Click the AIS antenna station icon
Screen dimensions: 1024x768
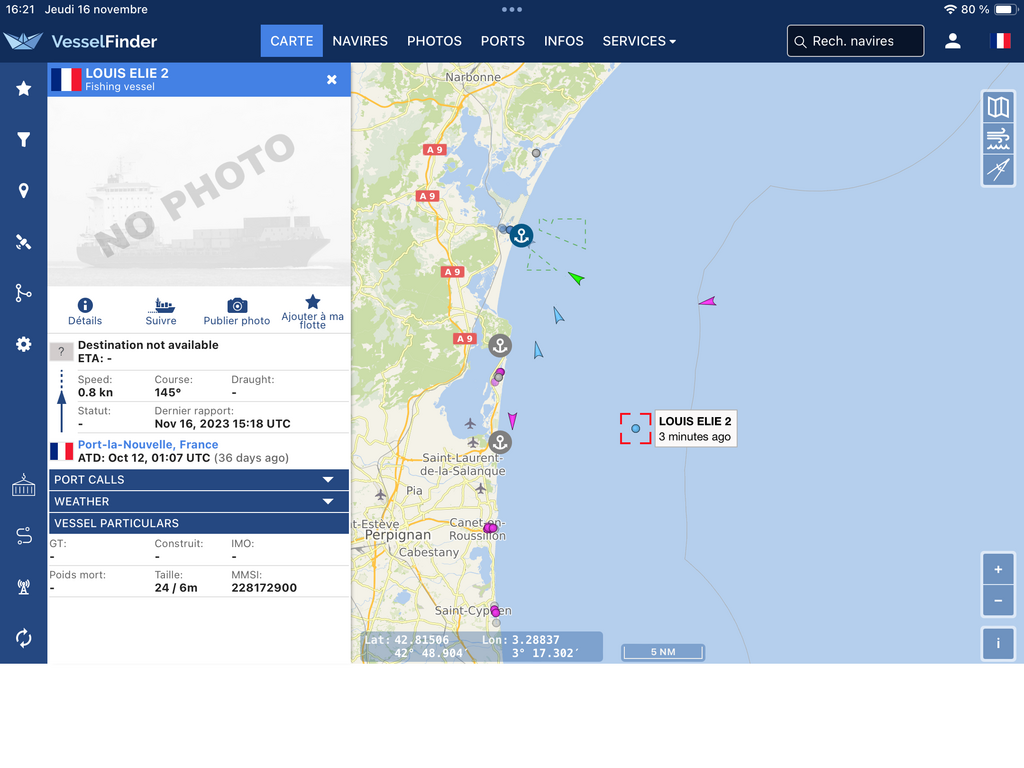[24, 587]
